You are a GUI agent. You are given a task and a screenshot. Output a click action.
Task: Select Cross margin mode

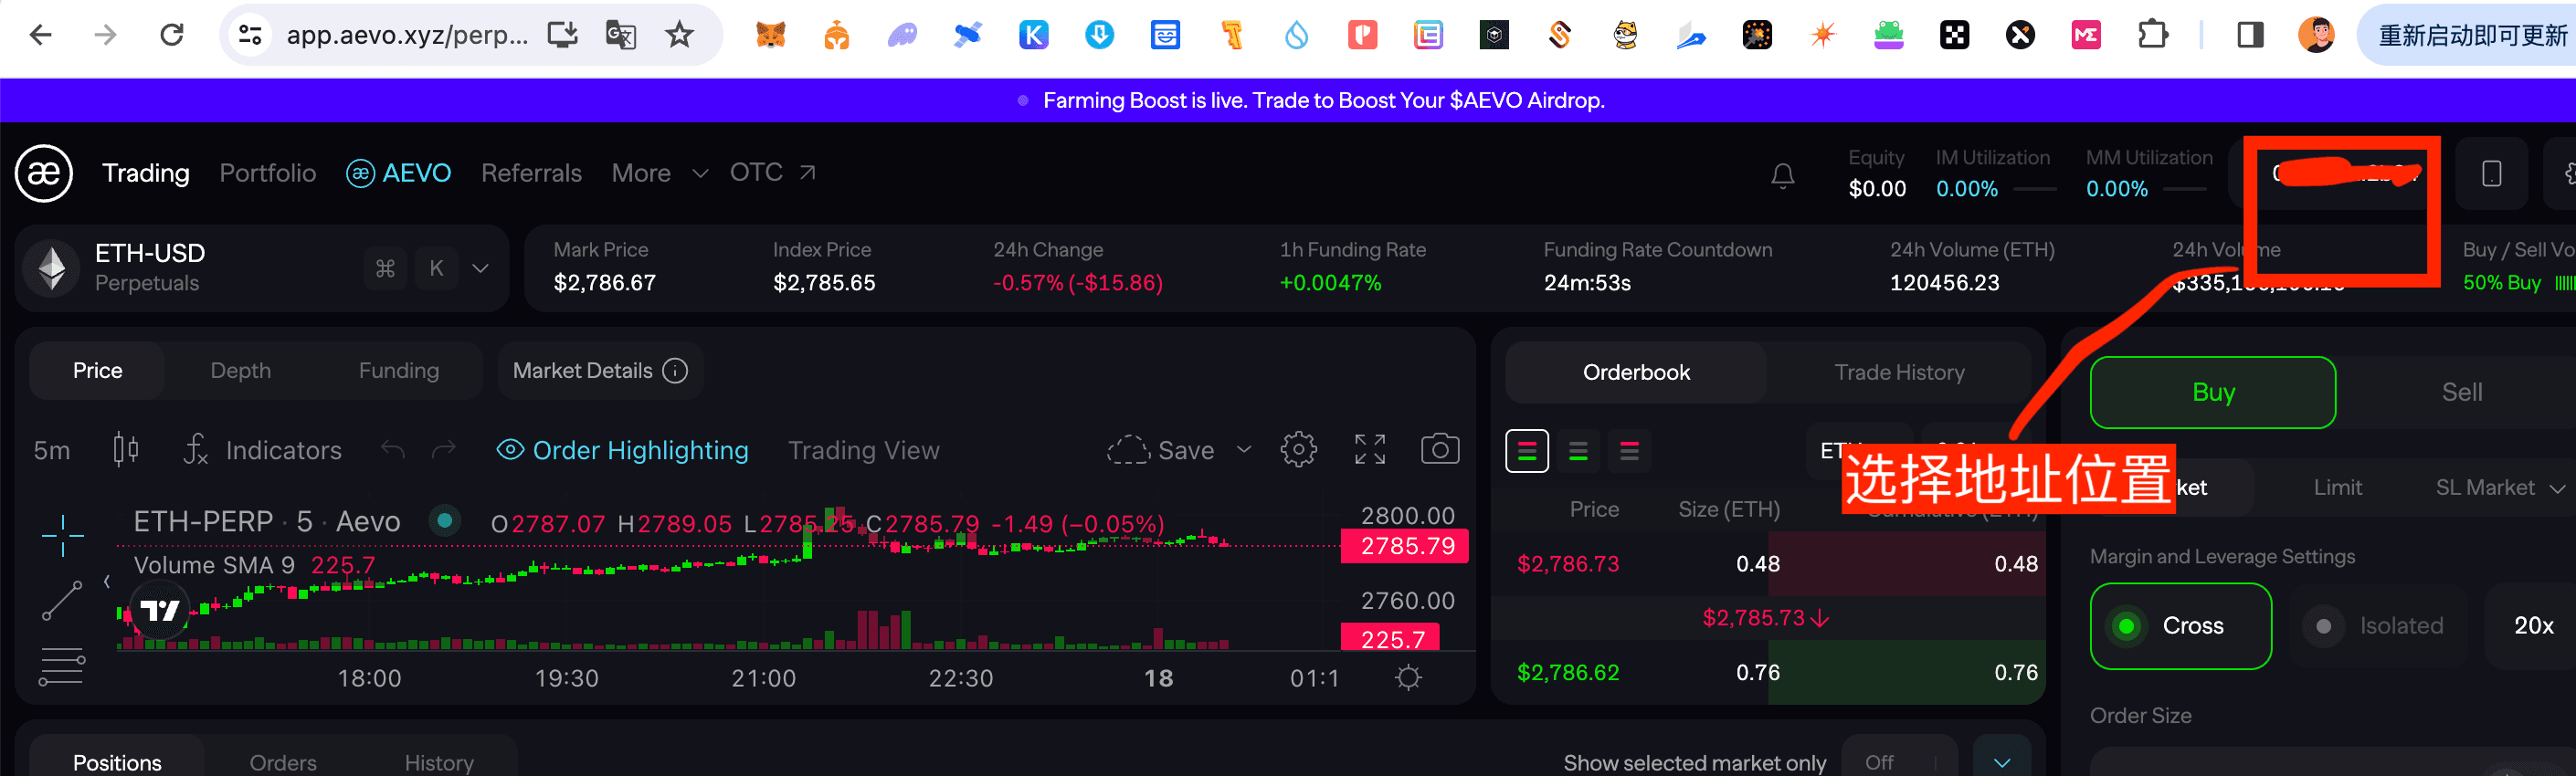pyautogui.click(x=2180, y=626)
